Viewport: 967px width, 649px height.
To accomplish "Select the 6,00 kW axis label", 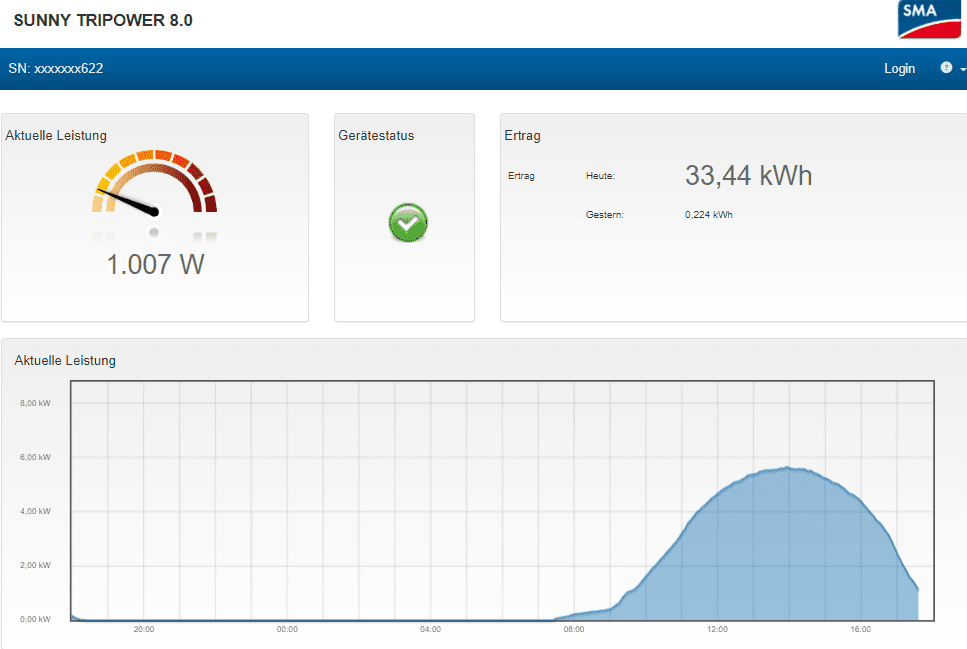I will (x=35, y=457).
